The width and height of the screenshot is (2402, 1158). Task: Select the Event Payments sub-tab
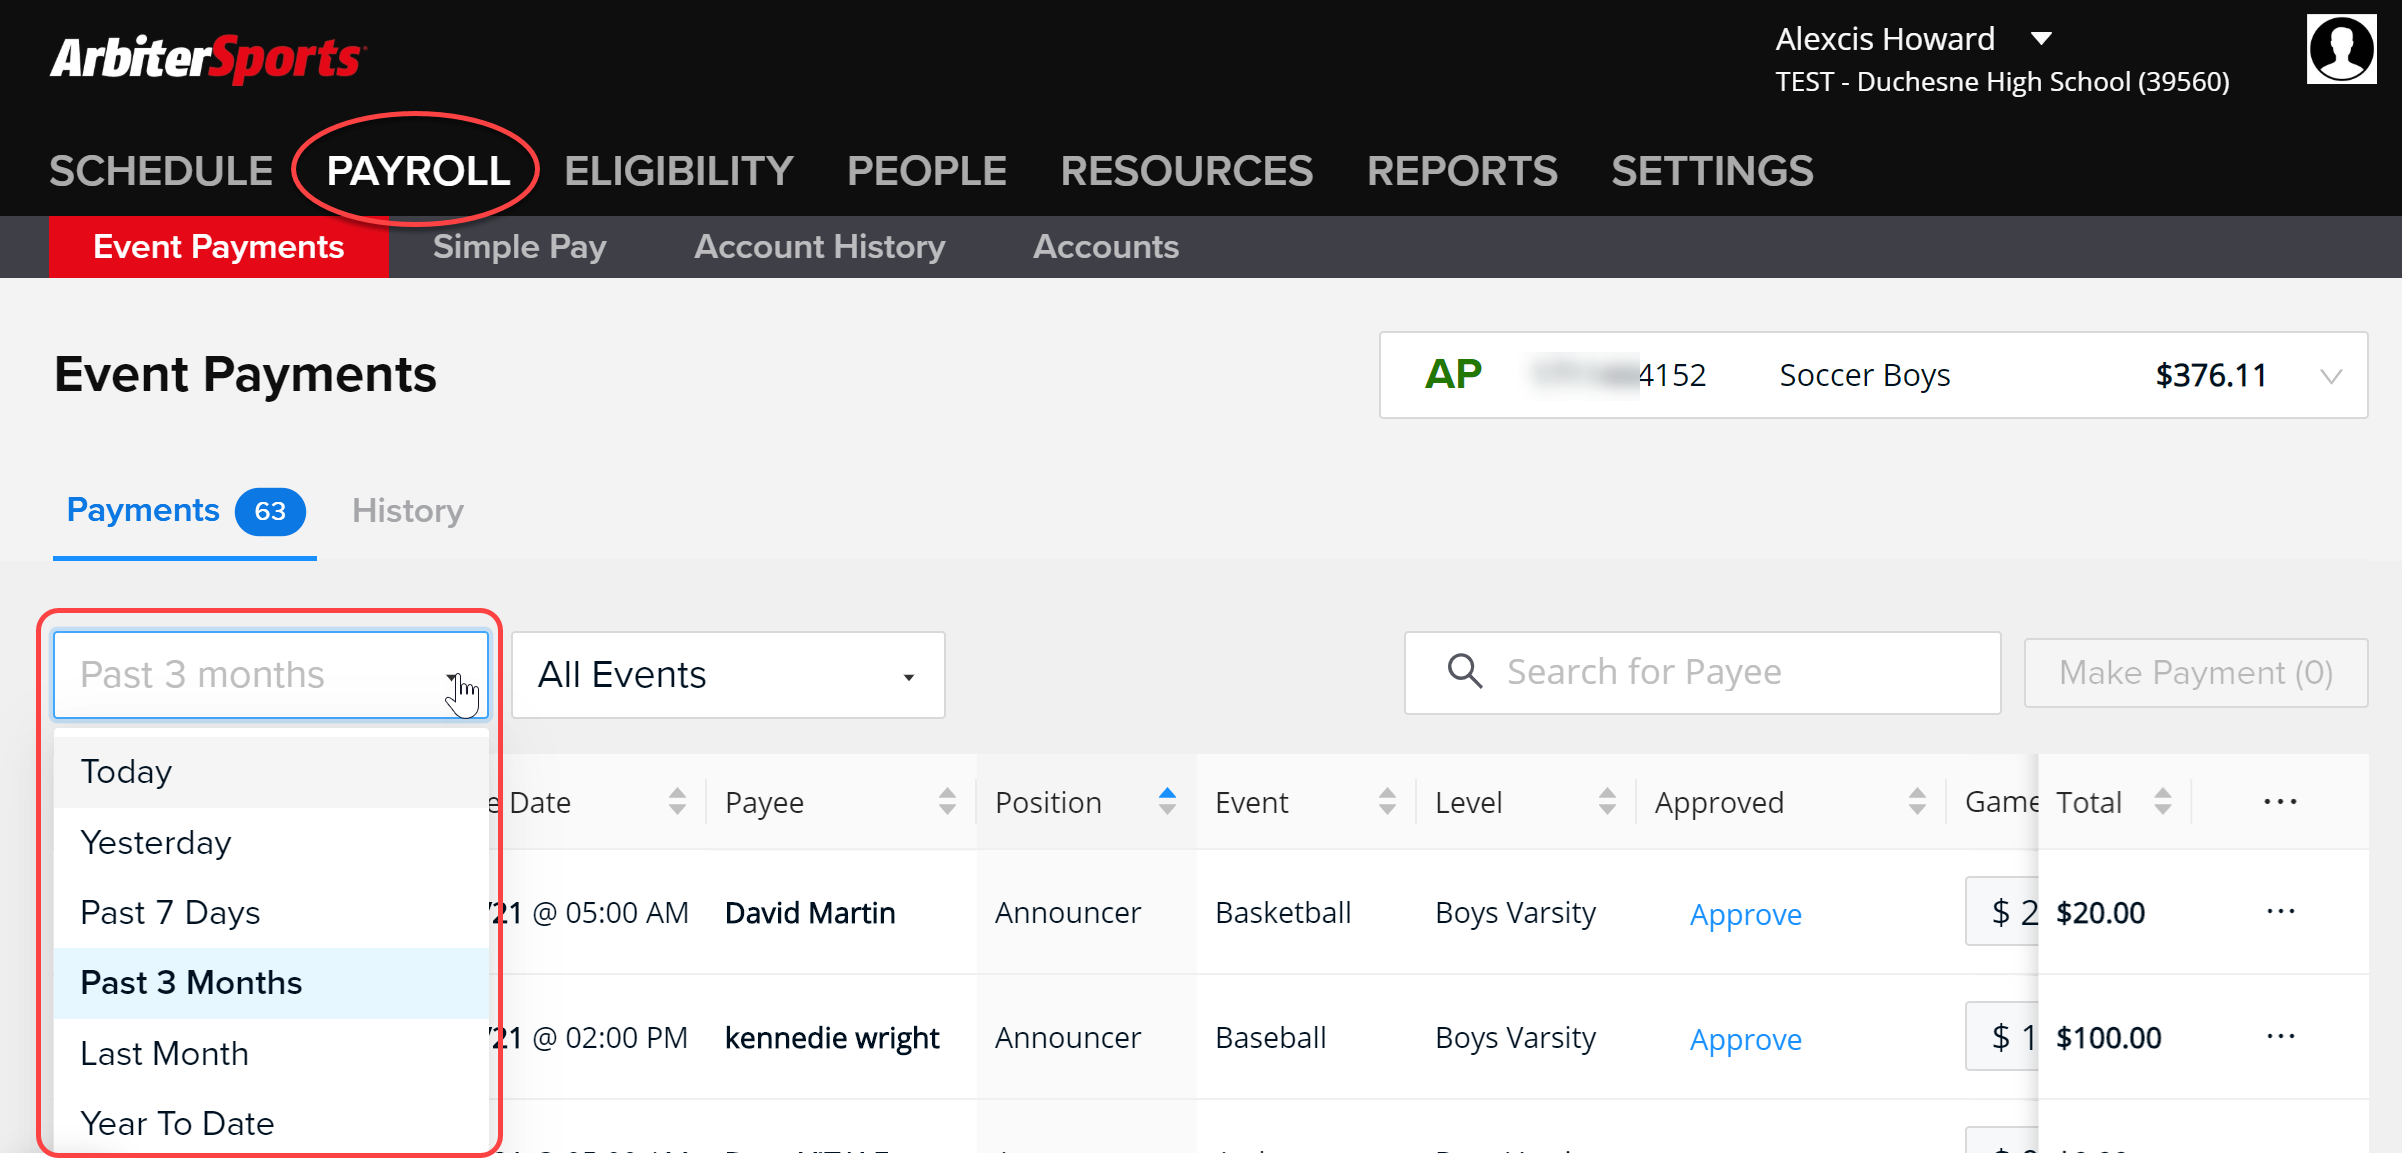point(219,247)
